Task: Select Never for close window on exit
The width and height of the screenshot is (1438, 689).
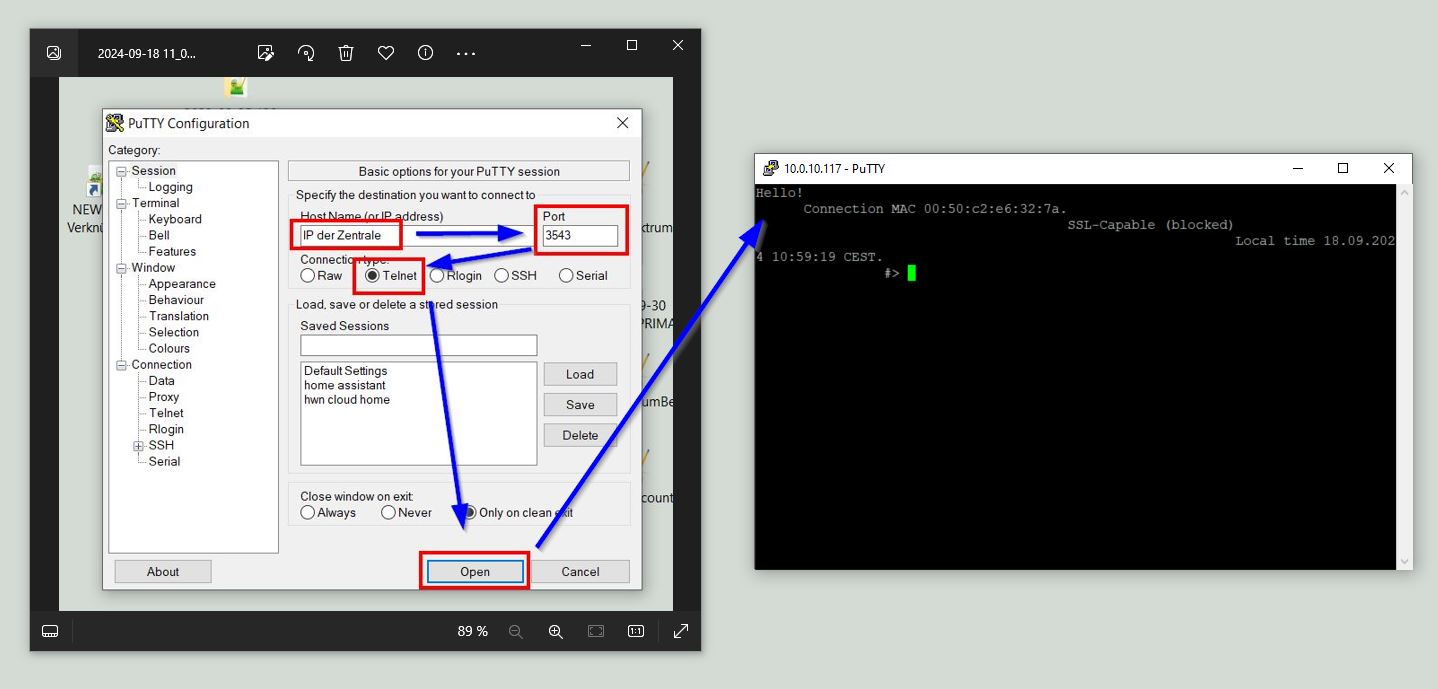Action: pyautogui.click(x=388, y=513)
